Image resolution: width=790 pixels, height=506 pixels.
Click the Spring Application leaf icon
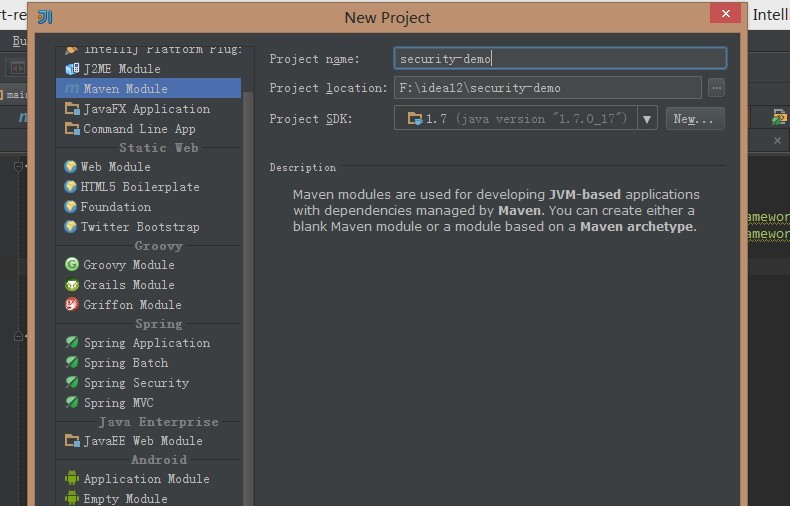(x=72, y=343)
